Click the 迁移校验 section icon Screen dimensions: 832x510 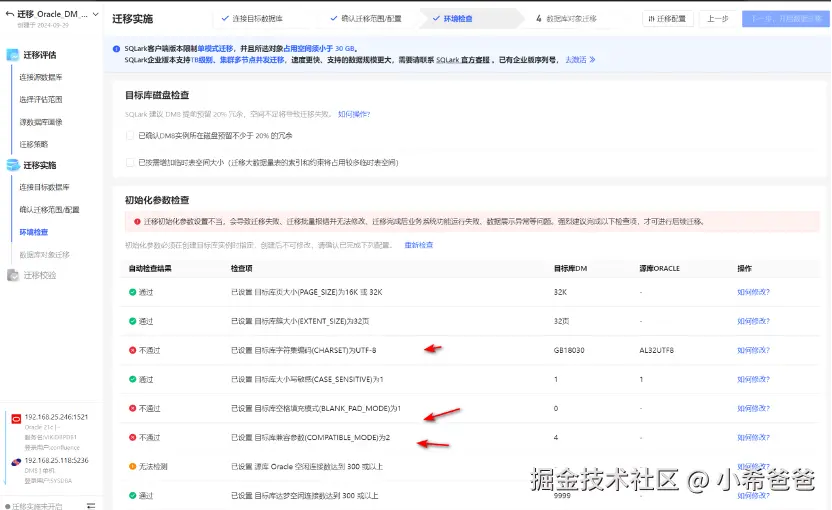tap(13, 275)
